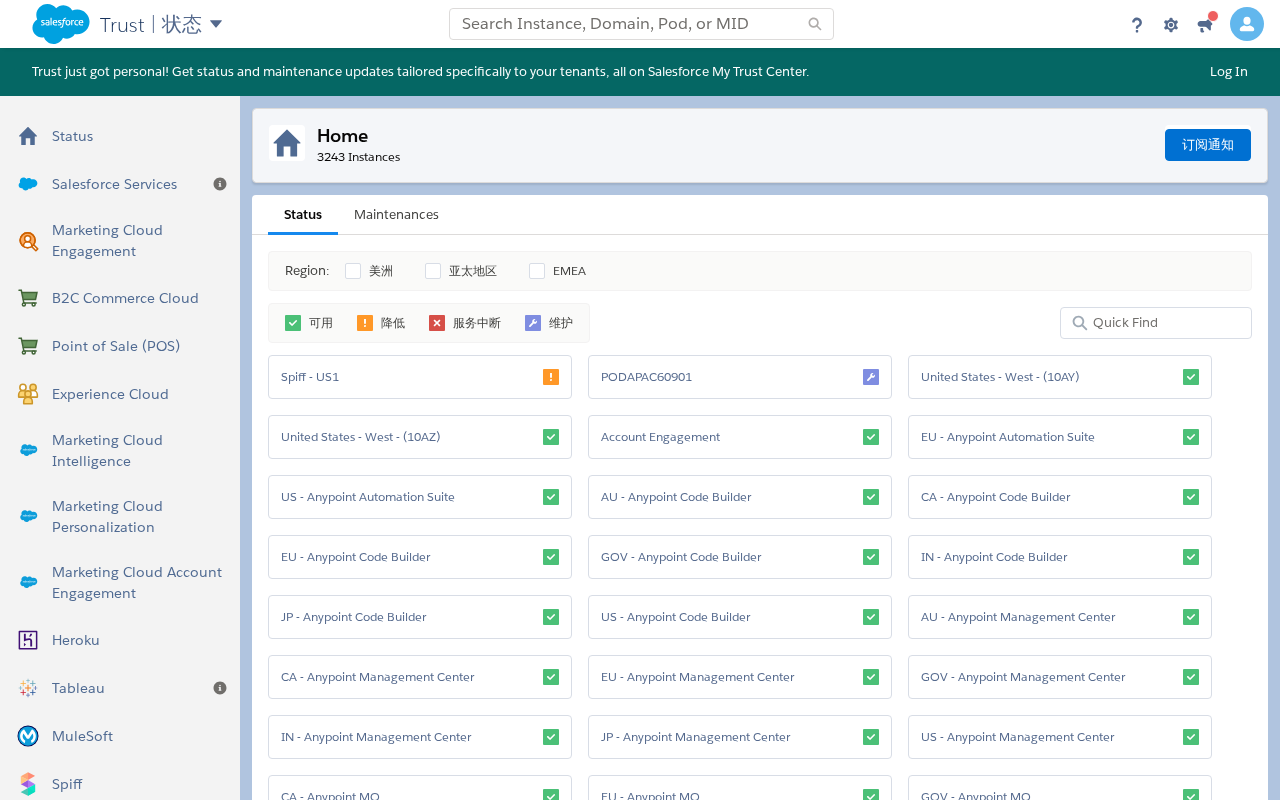
Task: Click the Heroku logo icon
Action: (x=28, y=640)
